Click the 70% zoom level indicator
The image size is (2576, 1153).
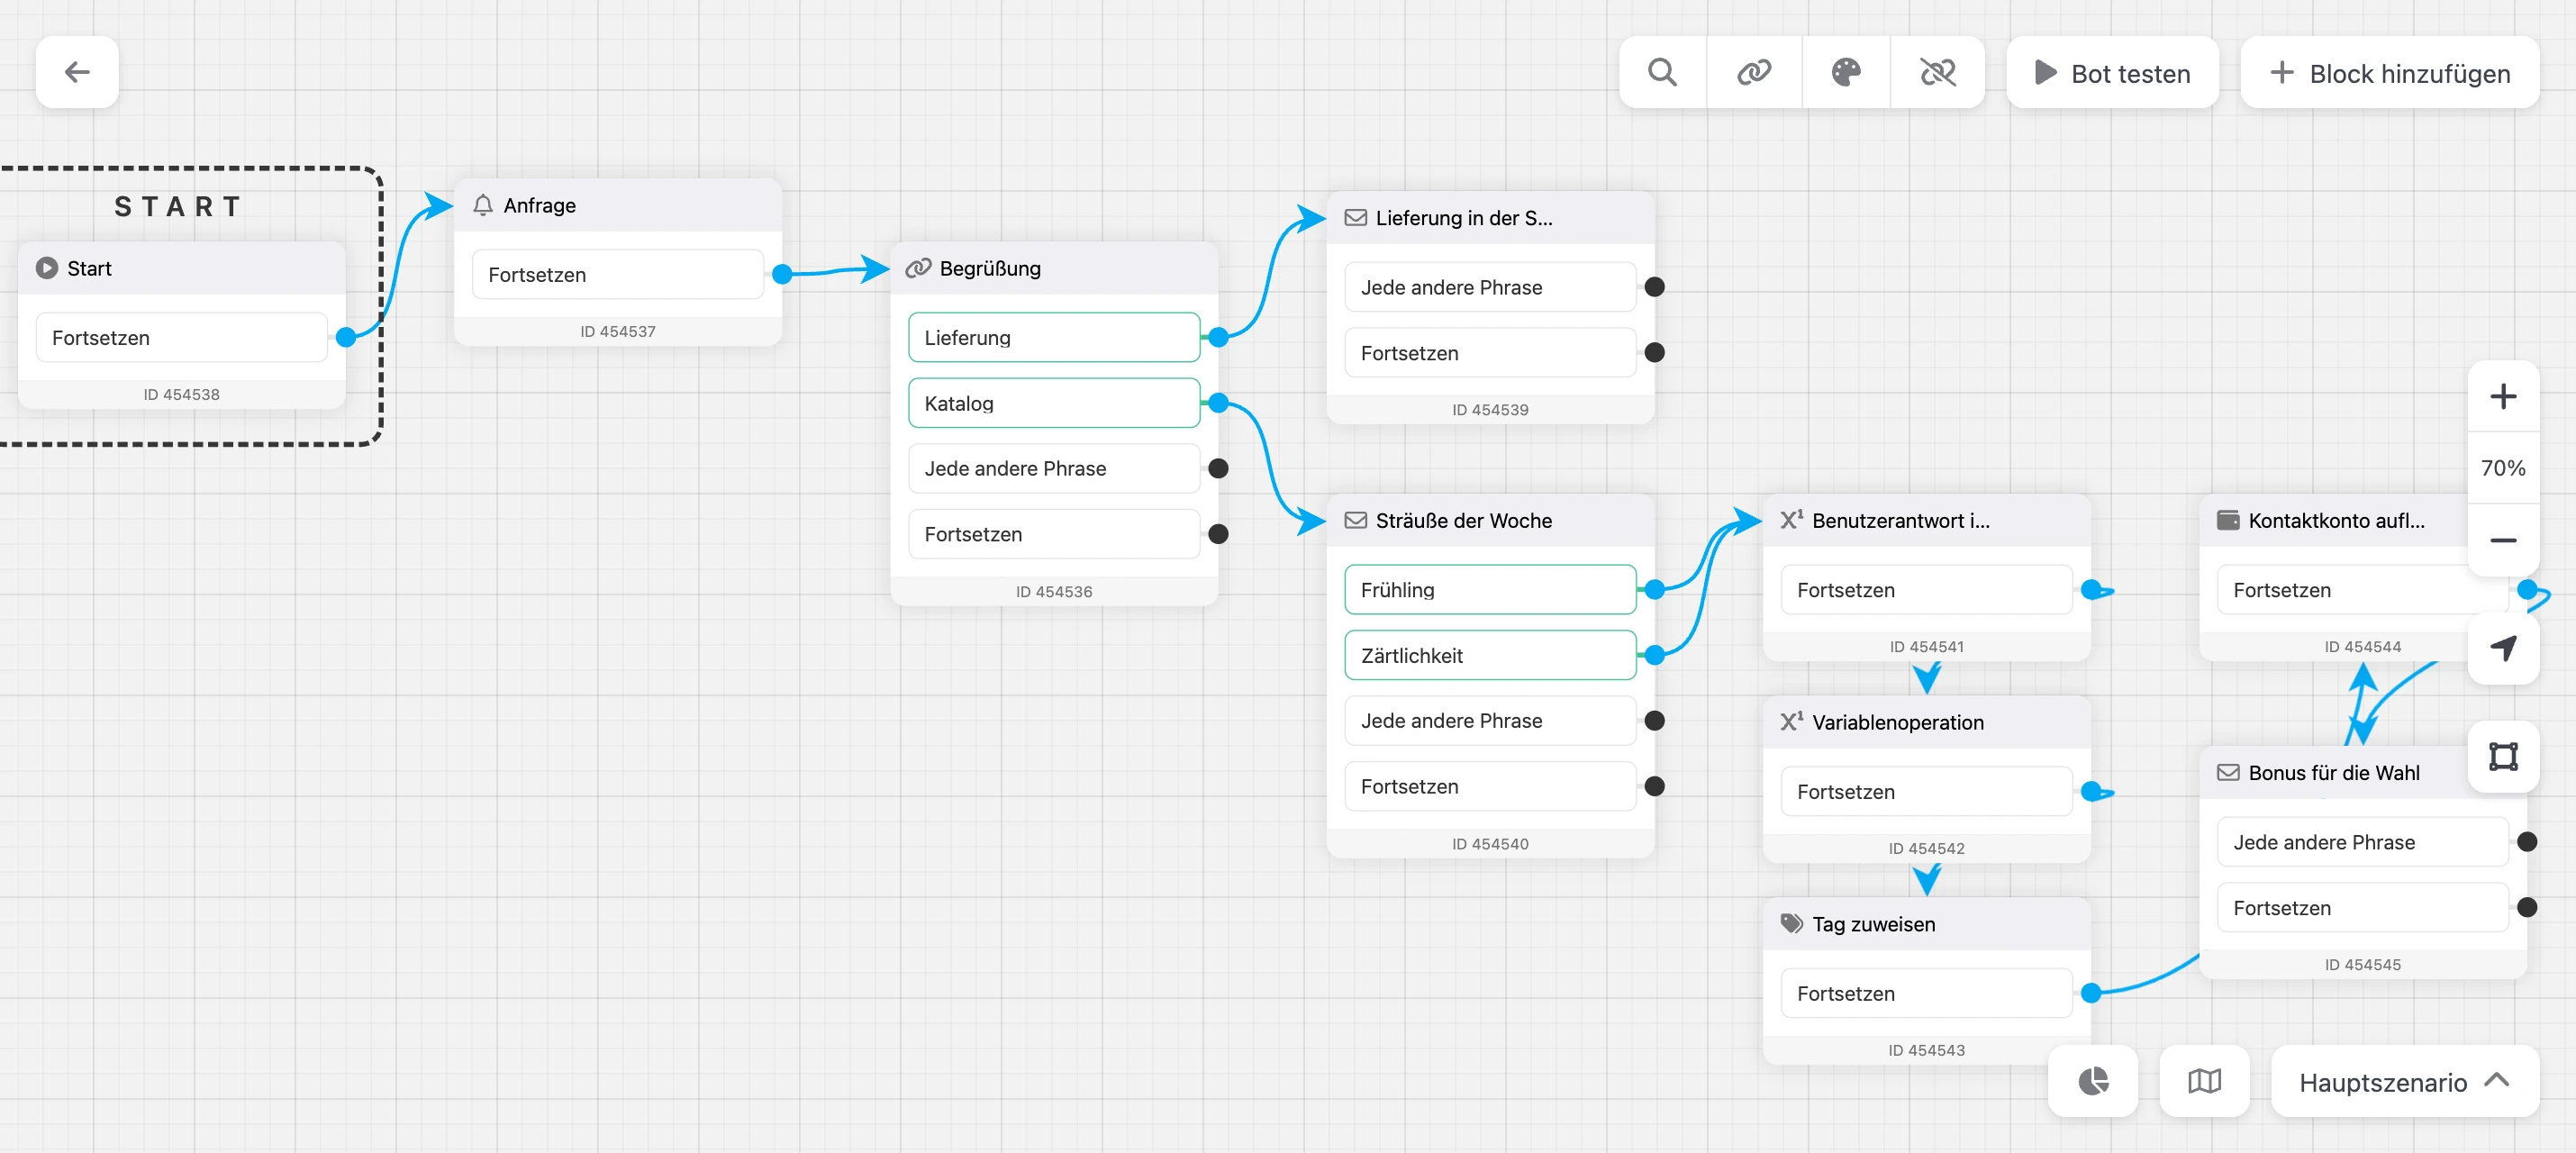[2503, 468]
